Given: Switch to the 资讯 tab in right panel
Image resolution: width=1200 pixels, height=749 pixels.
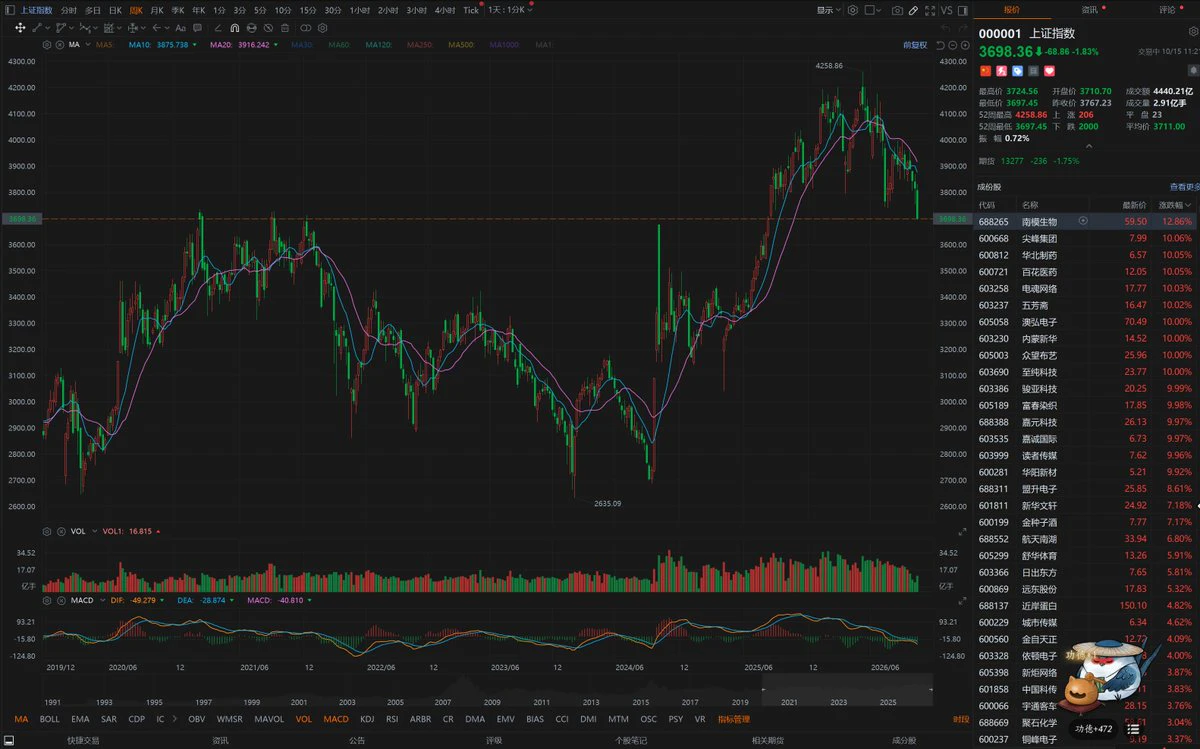Looking at the screenshot, I should (x=1089, y=9).
